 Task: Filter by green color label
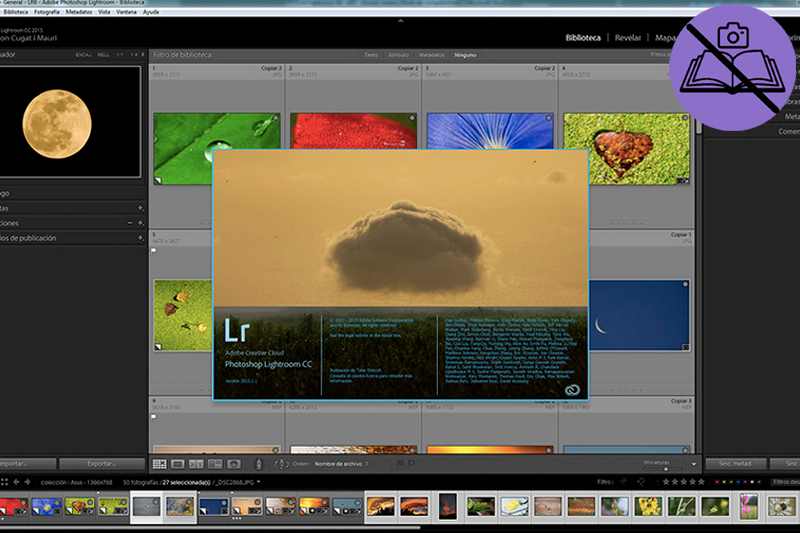tap(732, 482)
